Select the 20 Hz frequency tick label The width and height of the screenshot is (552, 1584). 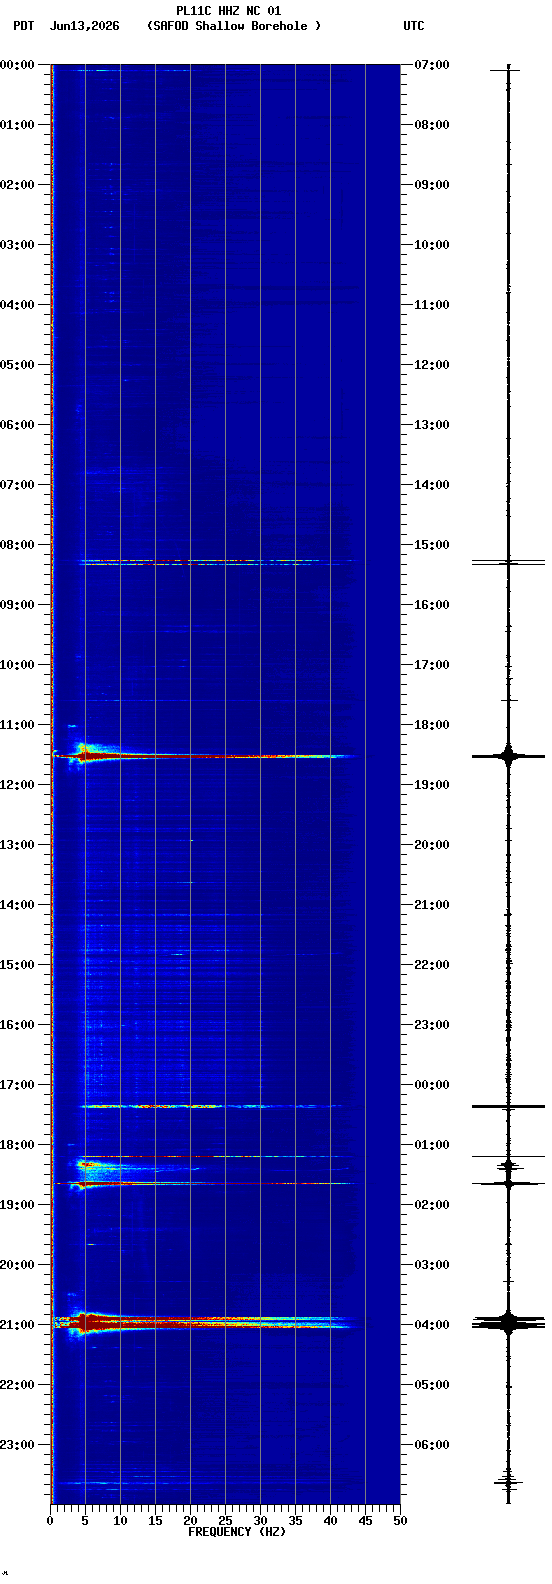(190, 1521)
